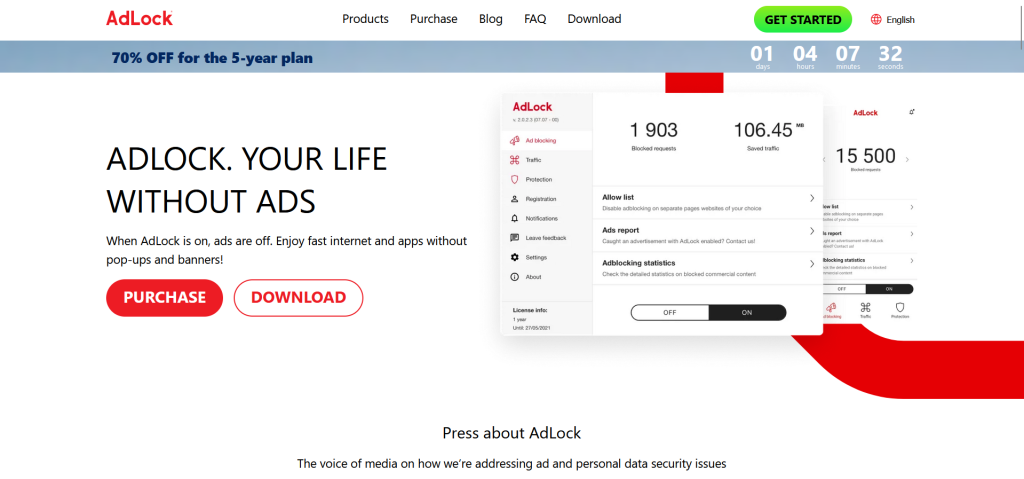This screenshot has width=1024, height=479.
Task: Open the English language selector
Action: pos(900,20)
